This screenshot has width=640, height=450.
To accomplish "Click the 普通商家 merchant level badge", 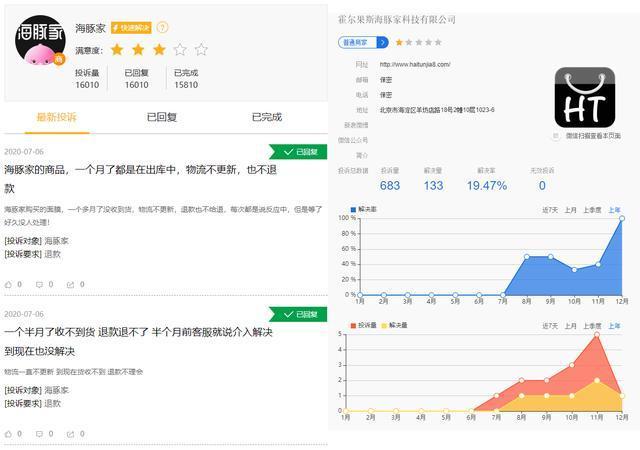I will [363, 42].
